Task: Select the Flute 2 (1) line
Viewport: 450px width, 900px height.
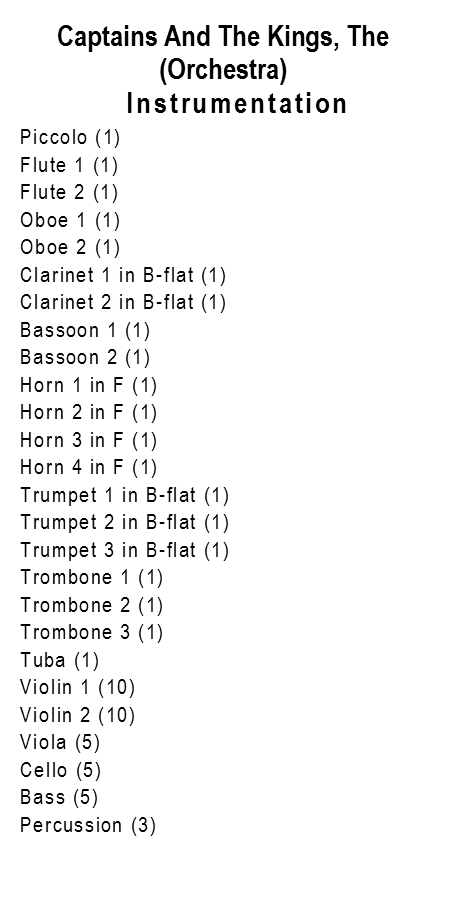Action: 69,192
